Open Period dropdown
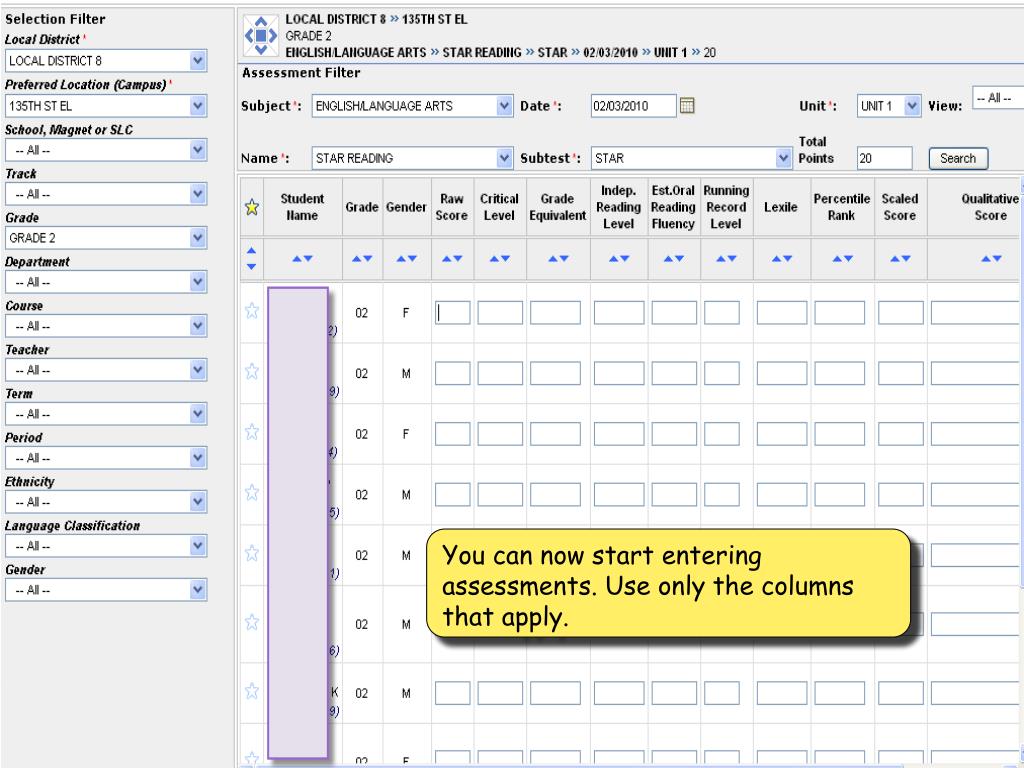 coord(106,458)
